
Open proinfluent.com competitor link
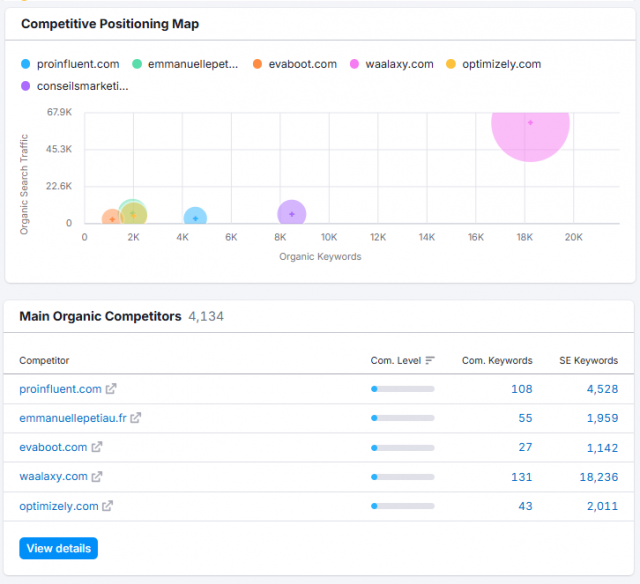(60, 389)
